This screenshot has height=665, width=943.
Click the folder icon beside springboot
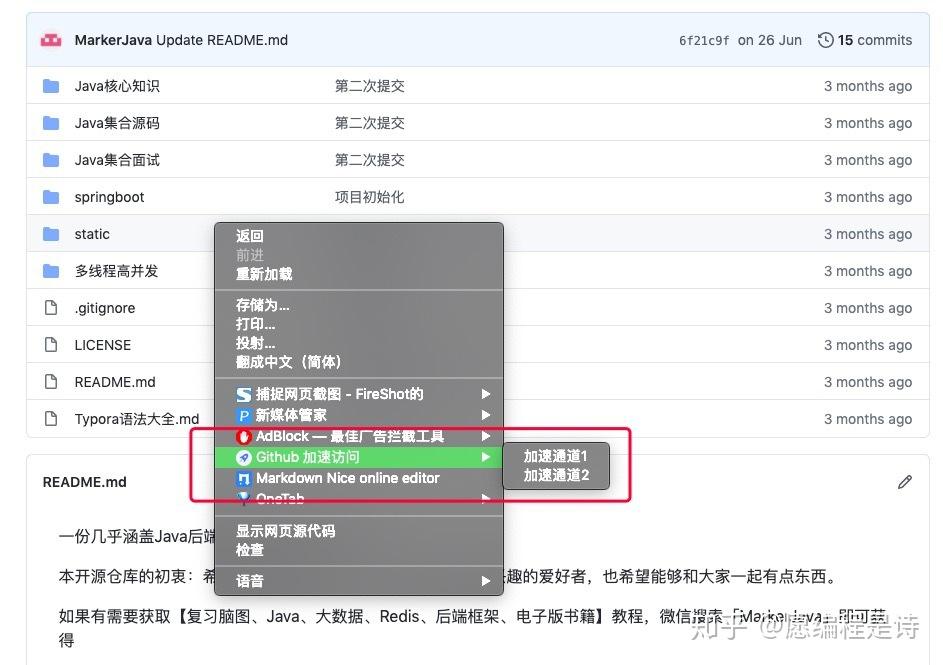tap(51, 197)
